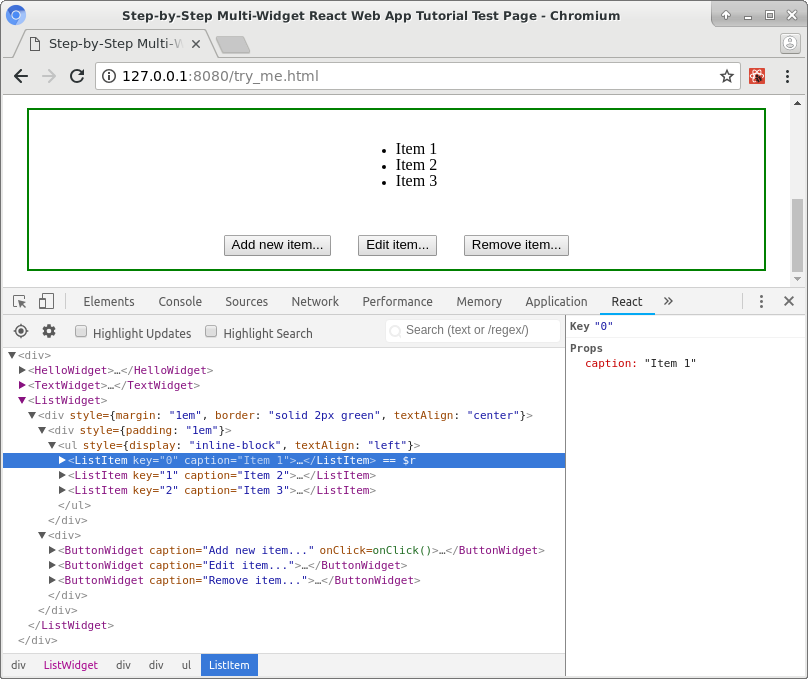
Task: Toggle the device toolbar icon
Action: [46, 301]
